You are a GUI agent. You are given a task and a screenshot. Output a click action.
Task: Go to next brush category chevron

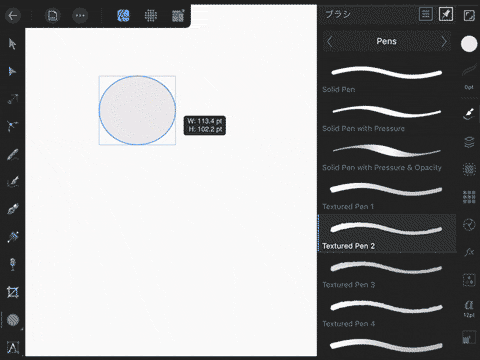pyautogui.click(x=444, y=42)
